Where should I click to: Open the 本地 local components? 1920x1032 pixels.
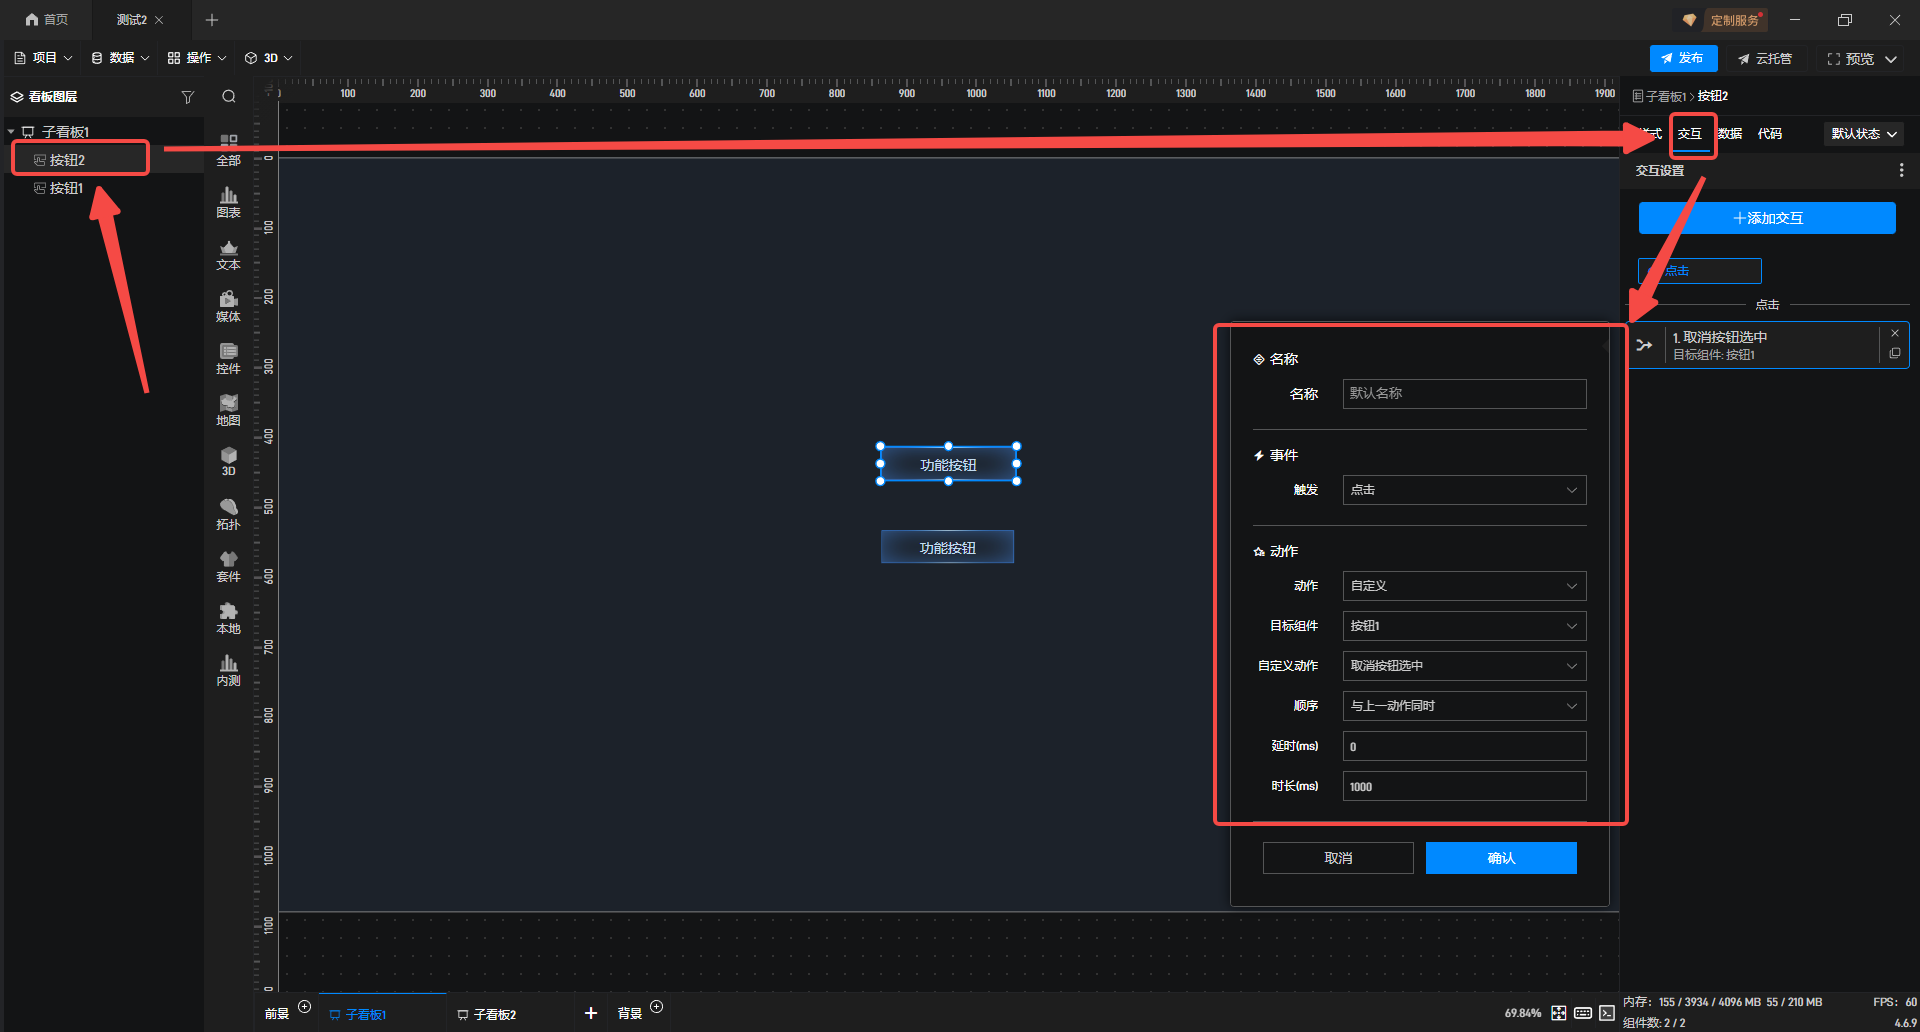pyautogui.click(x=228, y=618)
